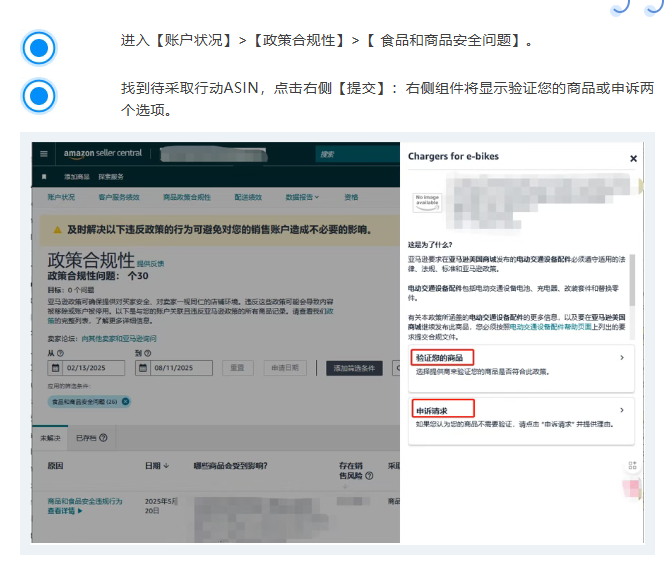Open the 资格 tab
The width and height of the screenshot is (669, 565).
(351, 197)
